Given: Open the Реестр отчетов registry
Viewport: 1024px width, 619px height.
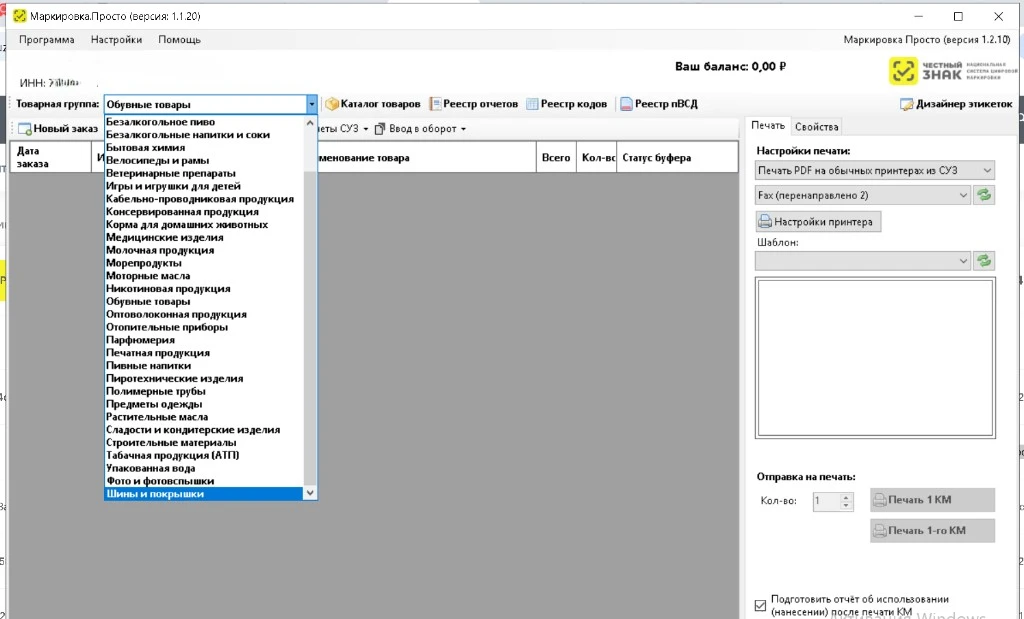Looking at the screenshot, I should point(473,104).
